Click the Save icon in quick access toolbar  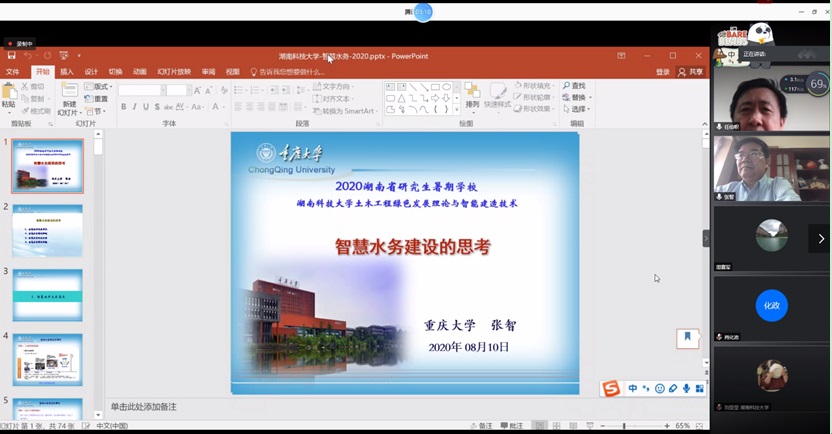pyautogui.click(x=12, y=56)
